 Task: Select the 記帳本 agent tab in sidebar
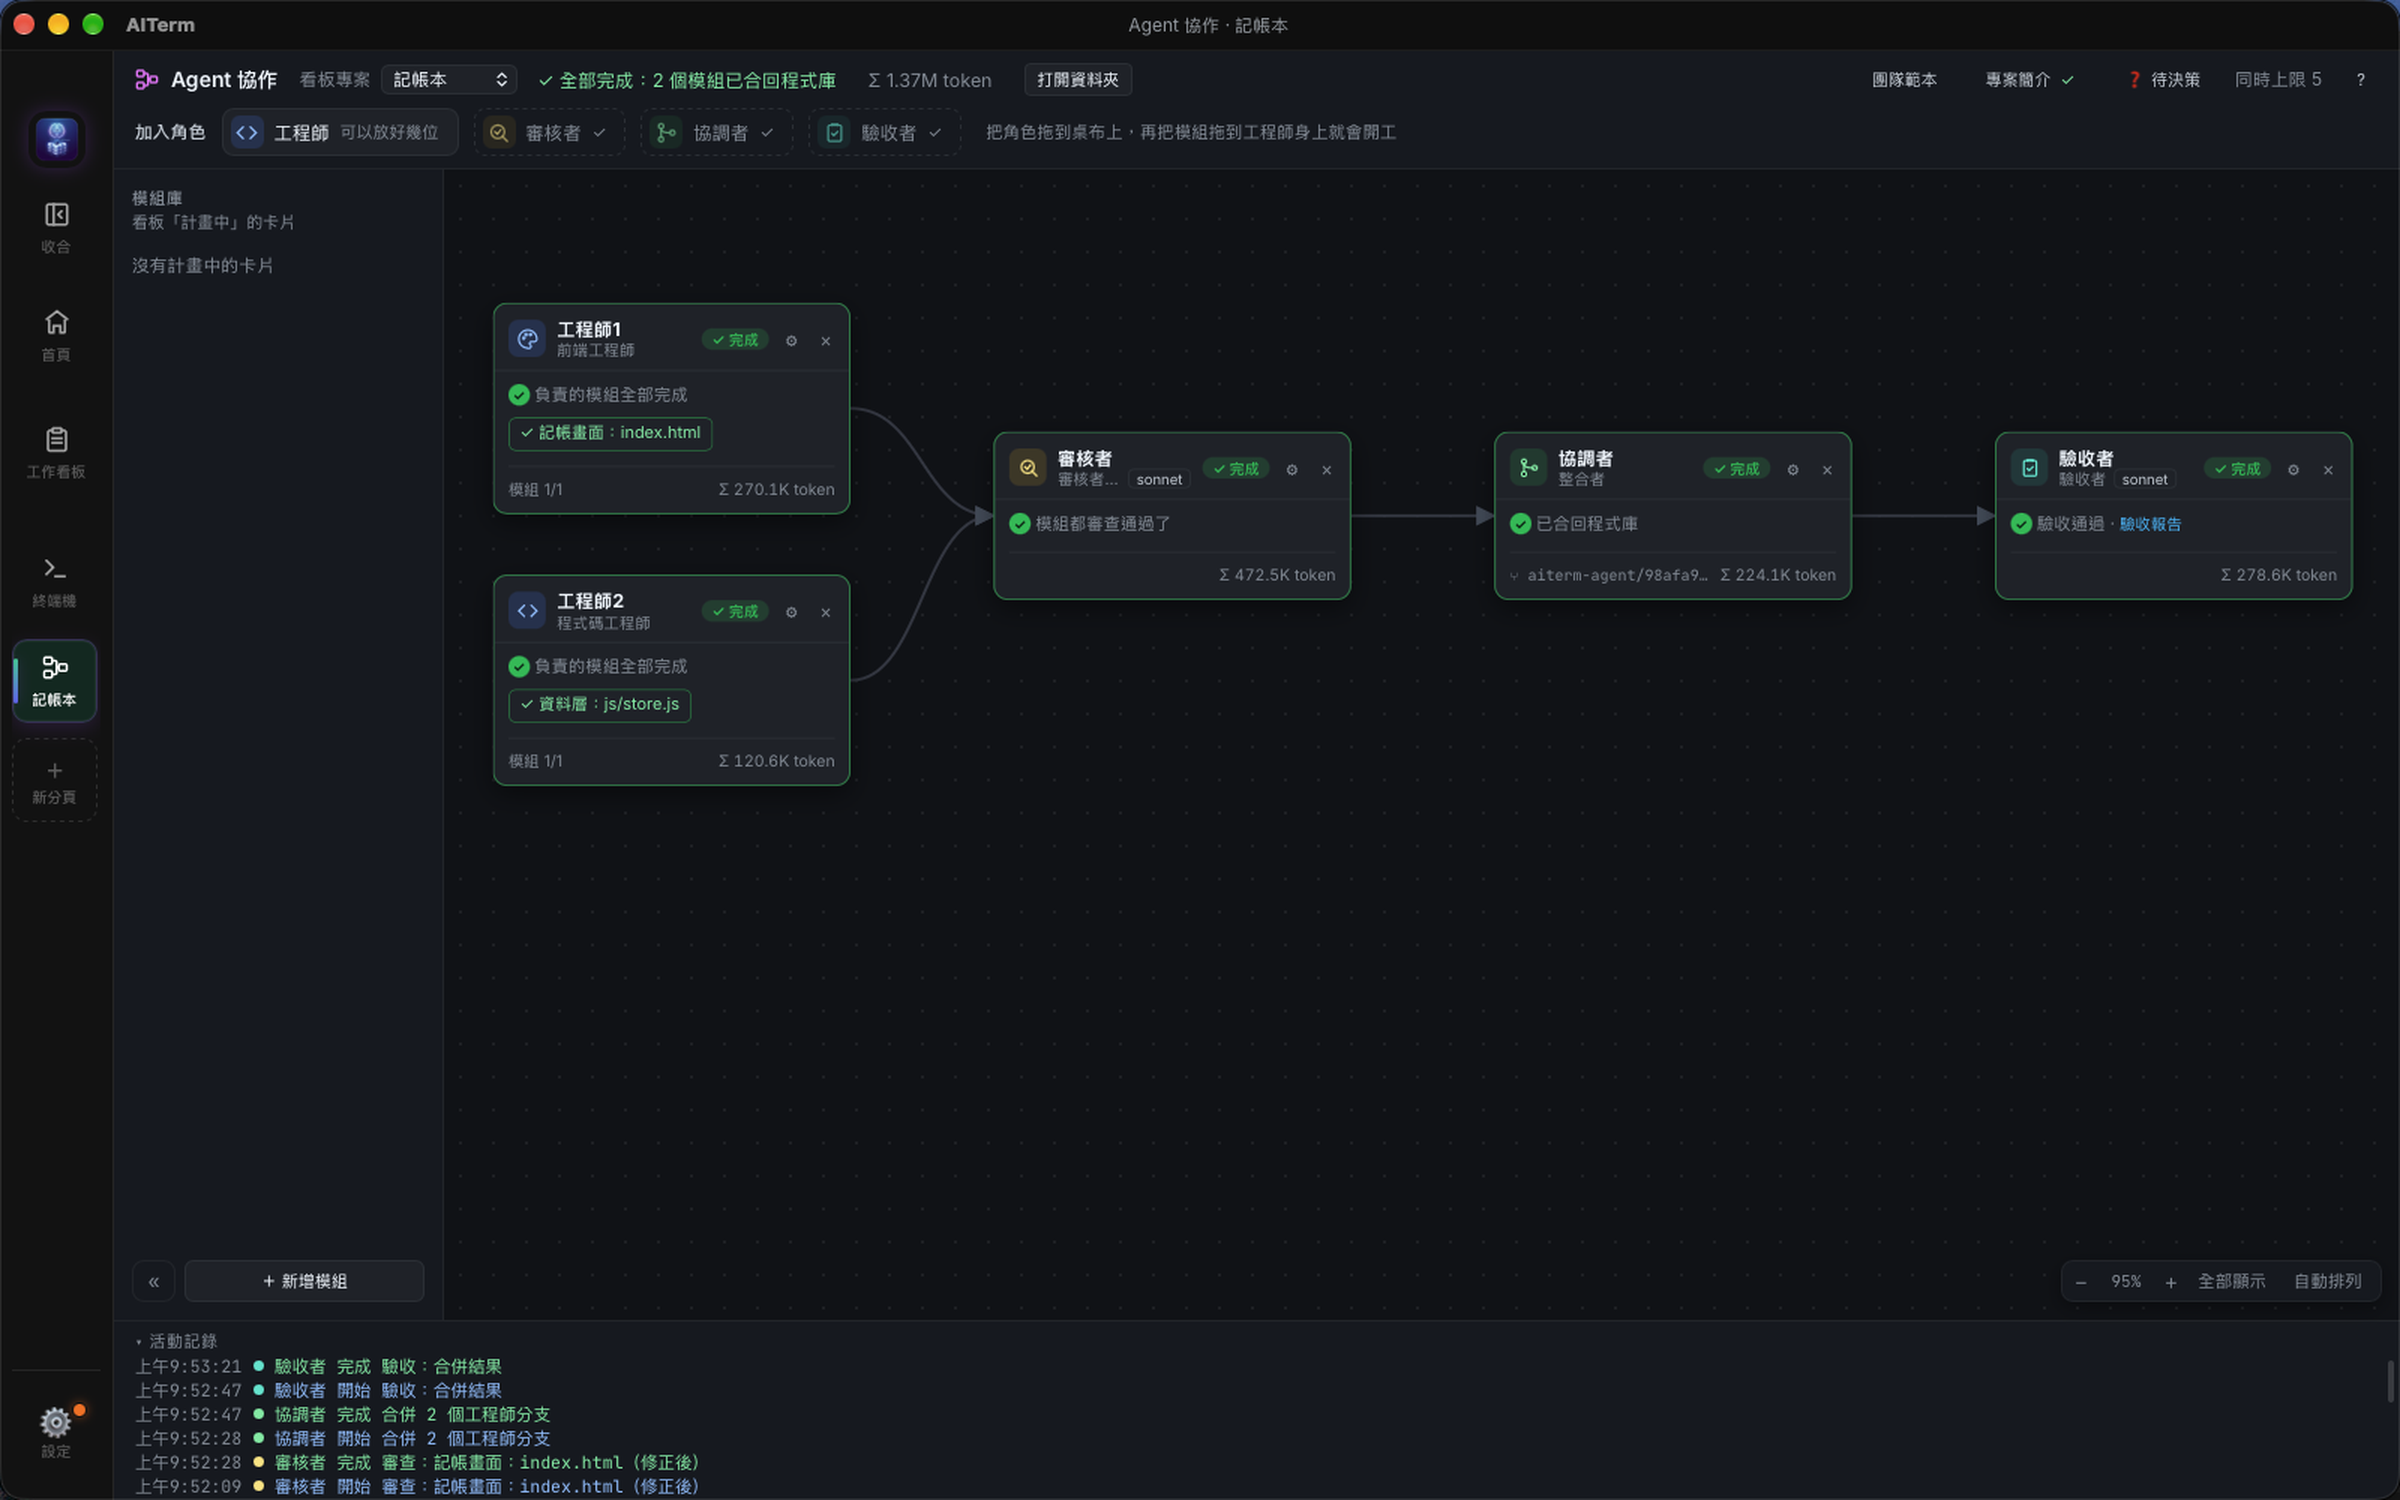pyautogui.click(x=55, y=680)
